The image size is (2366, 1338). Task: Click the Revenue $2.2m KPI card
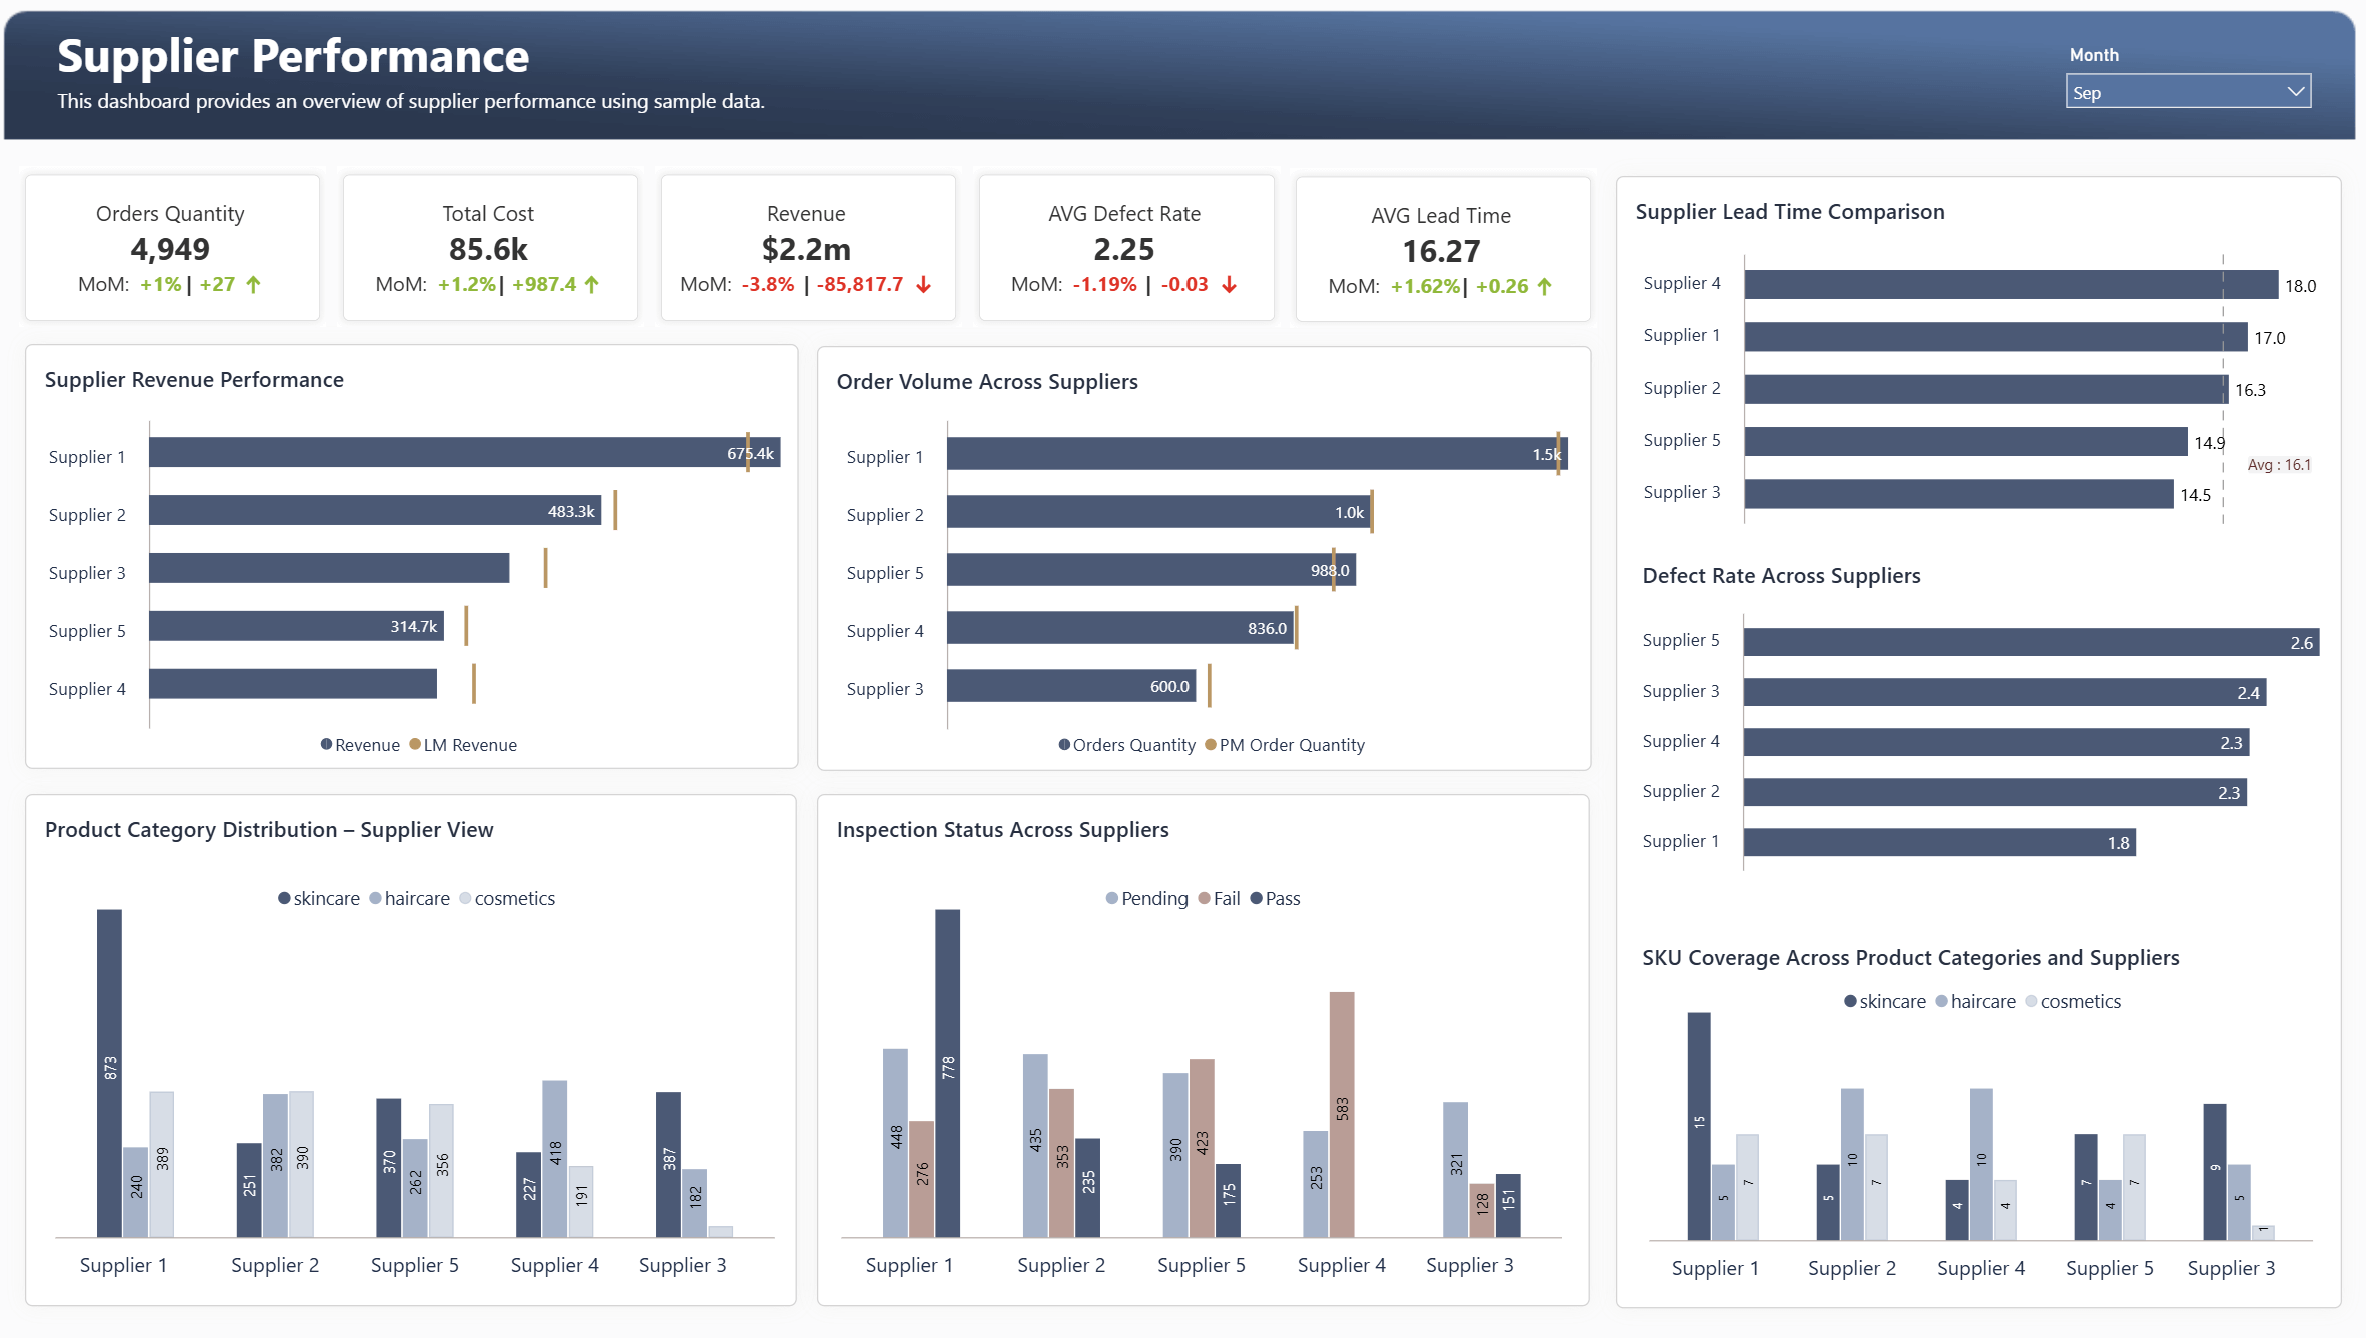click(806, 247)
